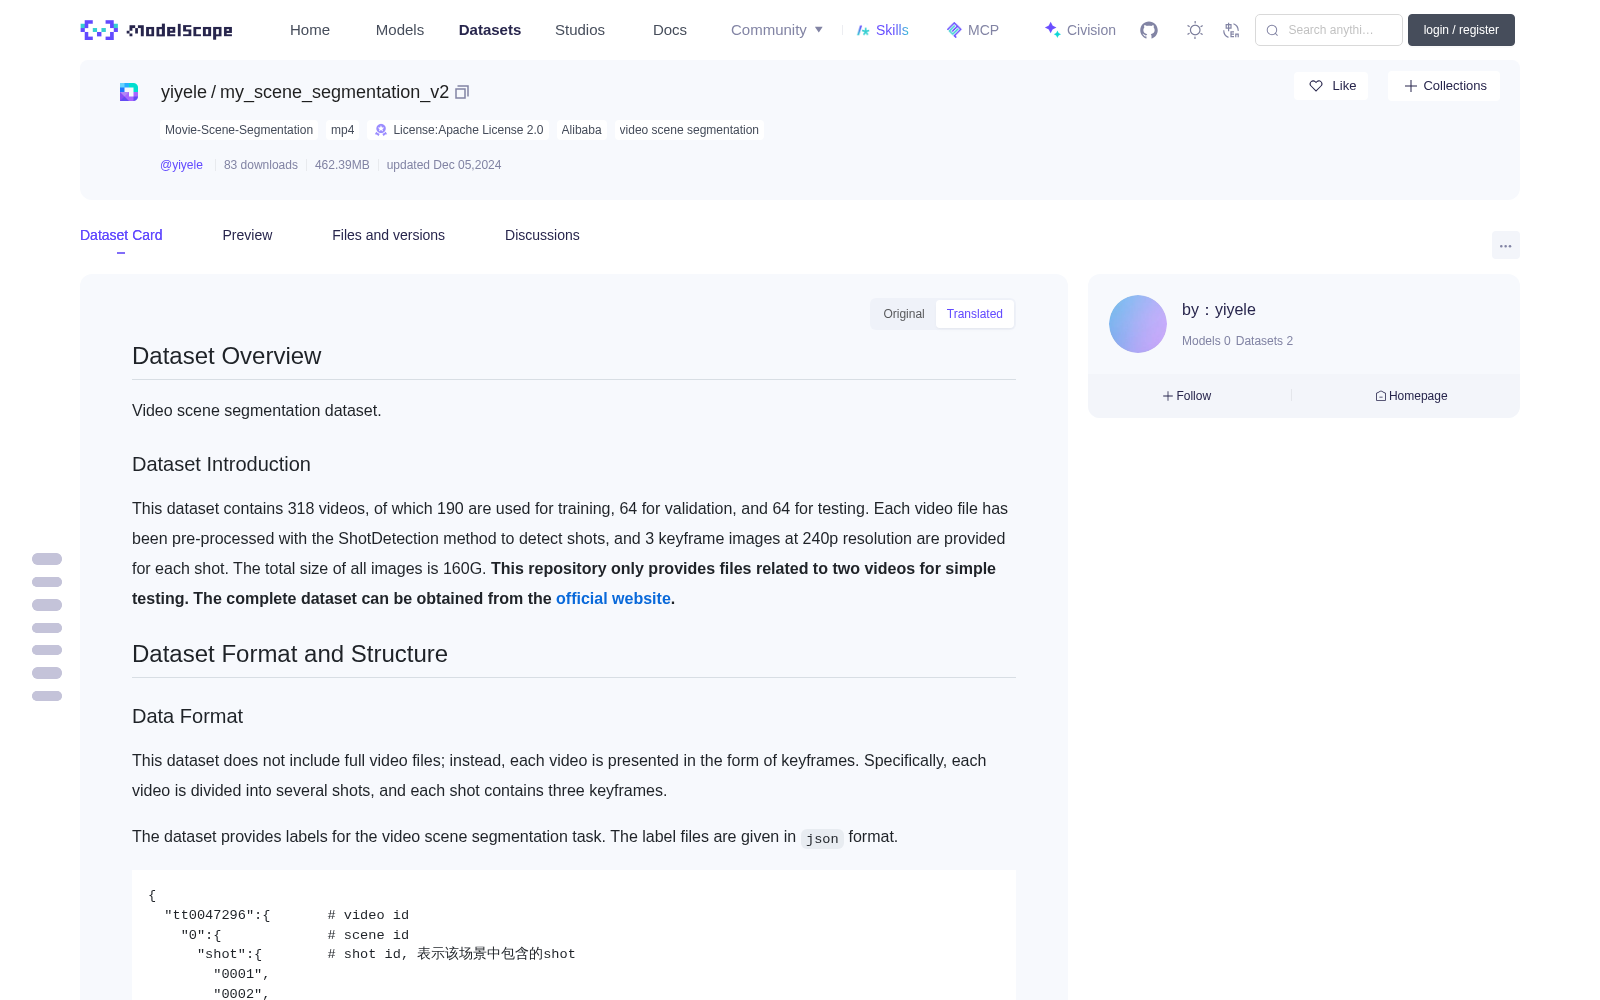Click the ModelScope logo
This screenshot has width=1600, height=1000.
pyautogui.click(x=157, y=30)
